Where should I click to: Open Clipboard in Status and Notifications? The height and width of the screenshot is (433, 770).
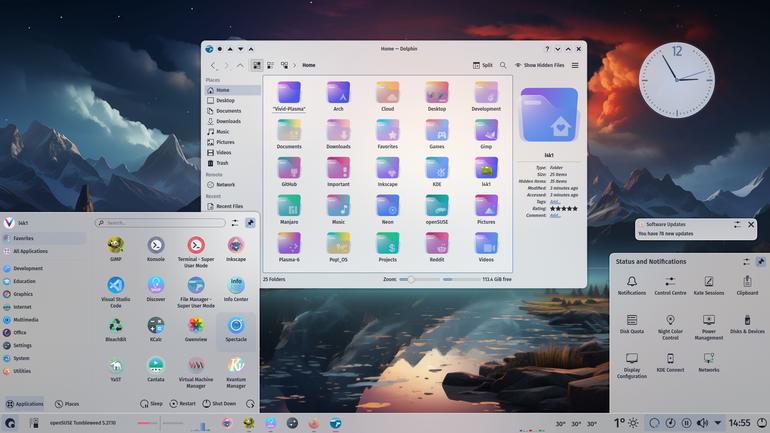(x=747, y=285)
